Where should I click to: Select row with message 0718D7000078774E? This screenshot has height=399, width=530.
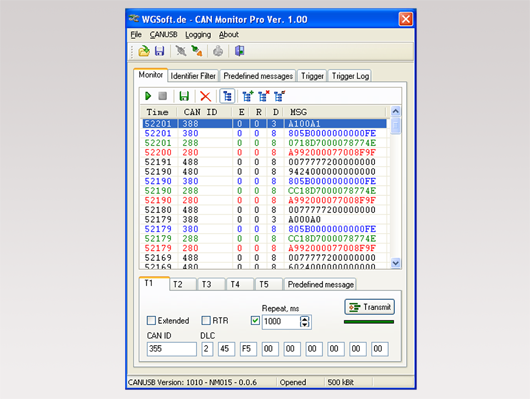[x=264, y=143]
